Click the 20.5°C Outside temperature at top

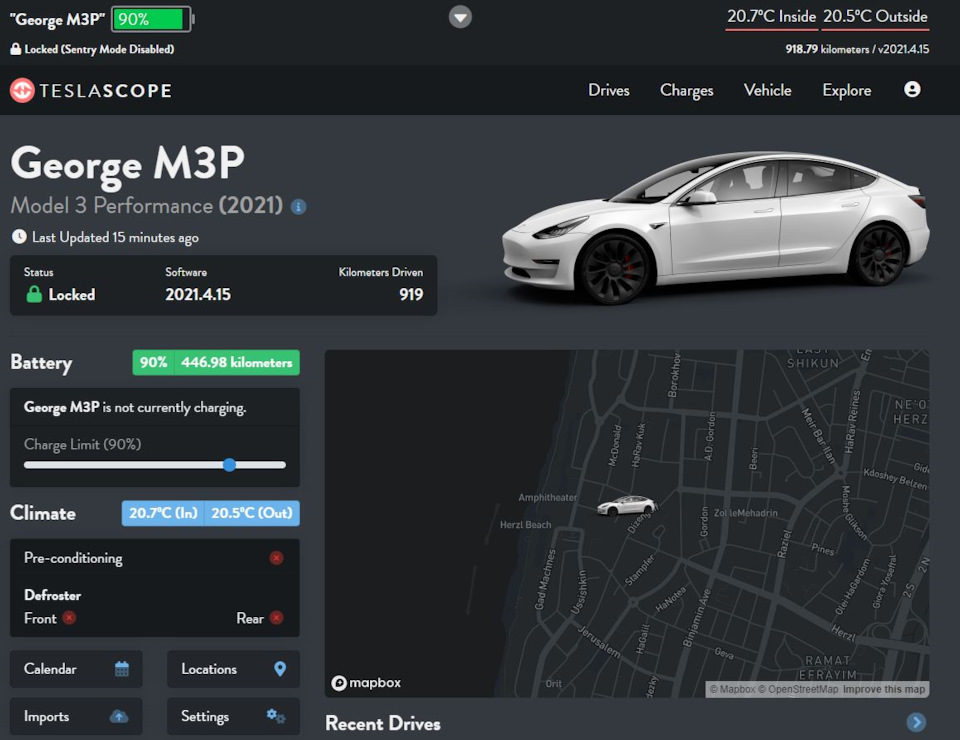(875, 17)
